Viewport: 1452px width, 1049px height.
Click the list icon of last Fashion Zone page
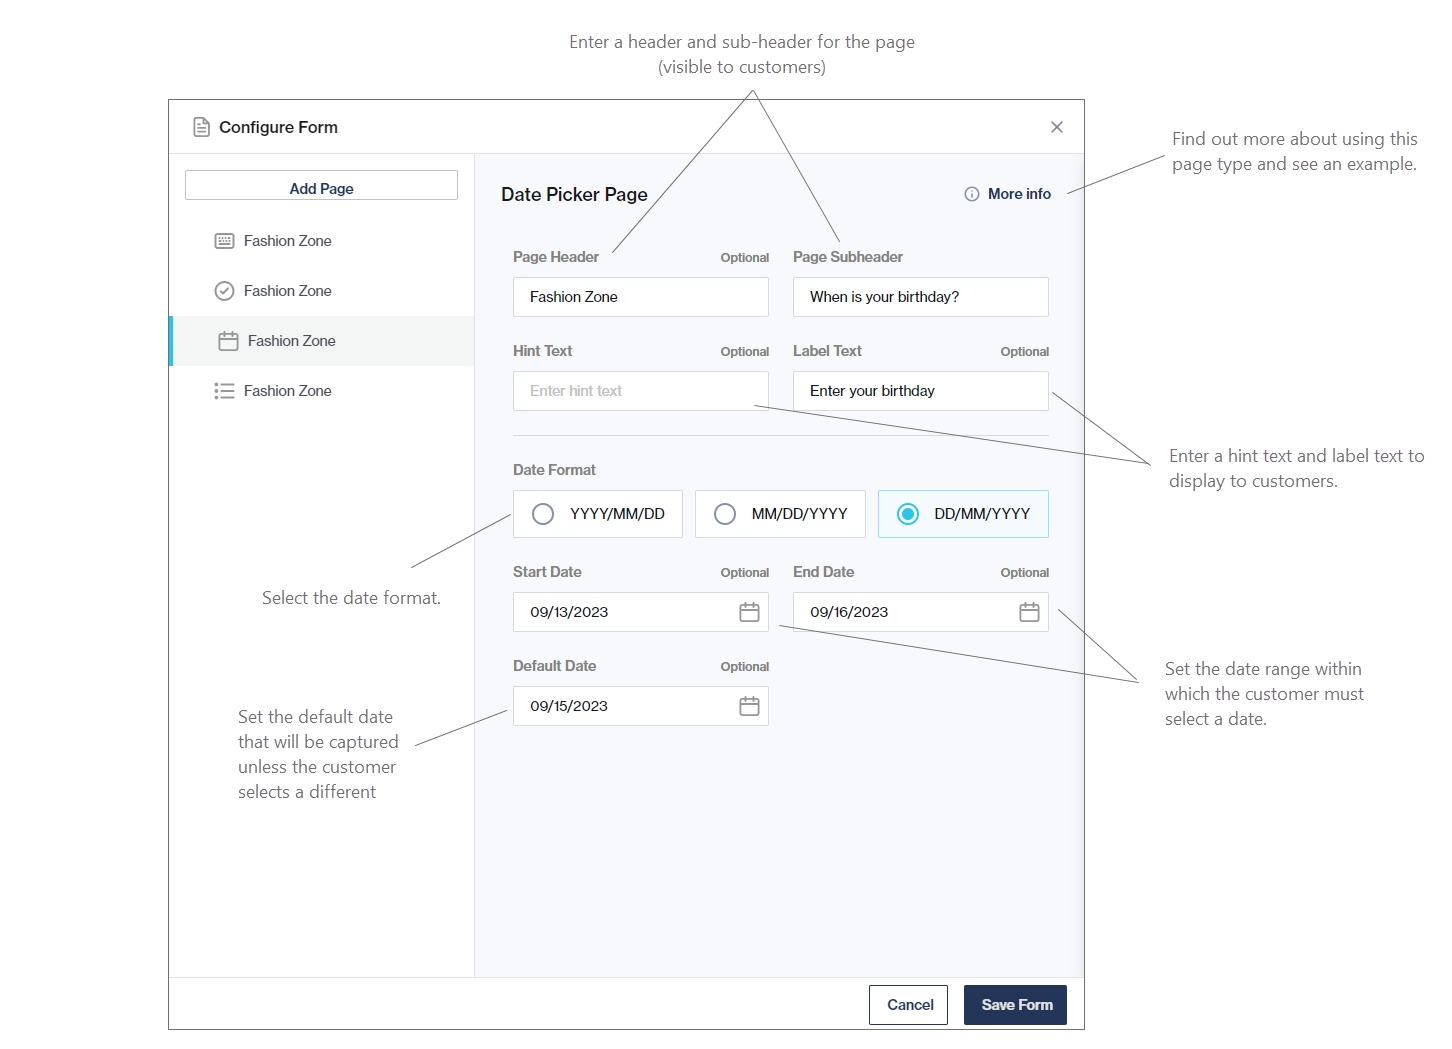[x=224, y=391]
